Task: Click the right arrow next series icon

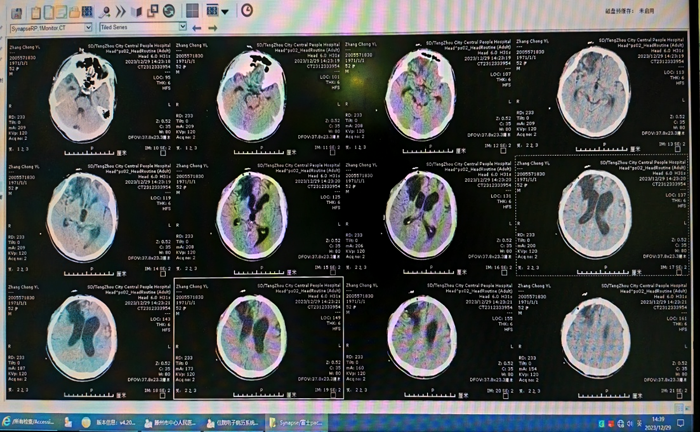Action: point(212,28)
